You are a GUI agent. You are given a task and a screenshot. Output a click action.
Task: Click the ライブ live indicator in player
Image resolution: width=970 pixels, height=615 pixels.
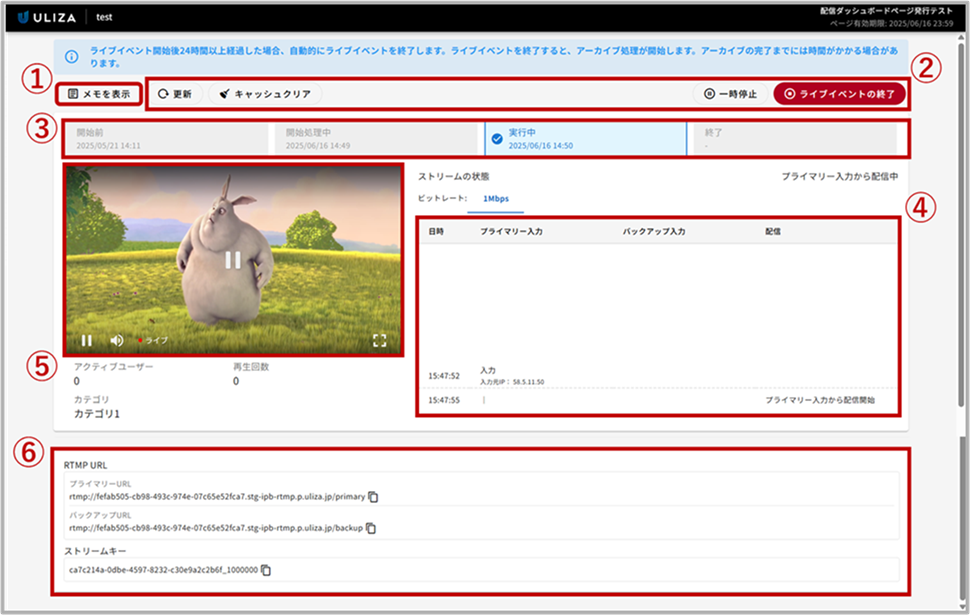click(153, 340)
